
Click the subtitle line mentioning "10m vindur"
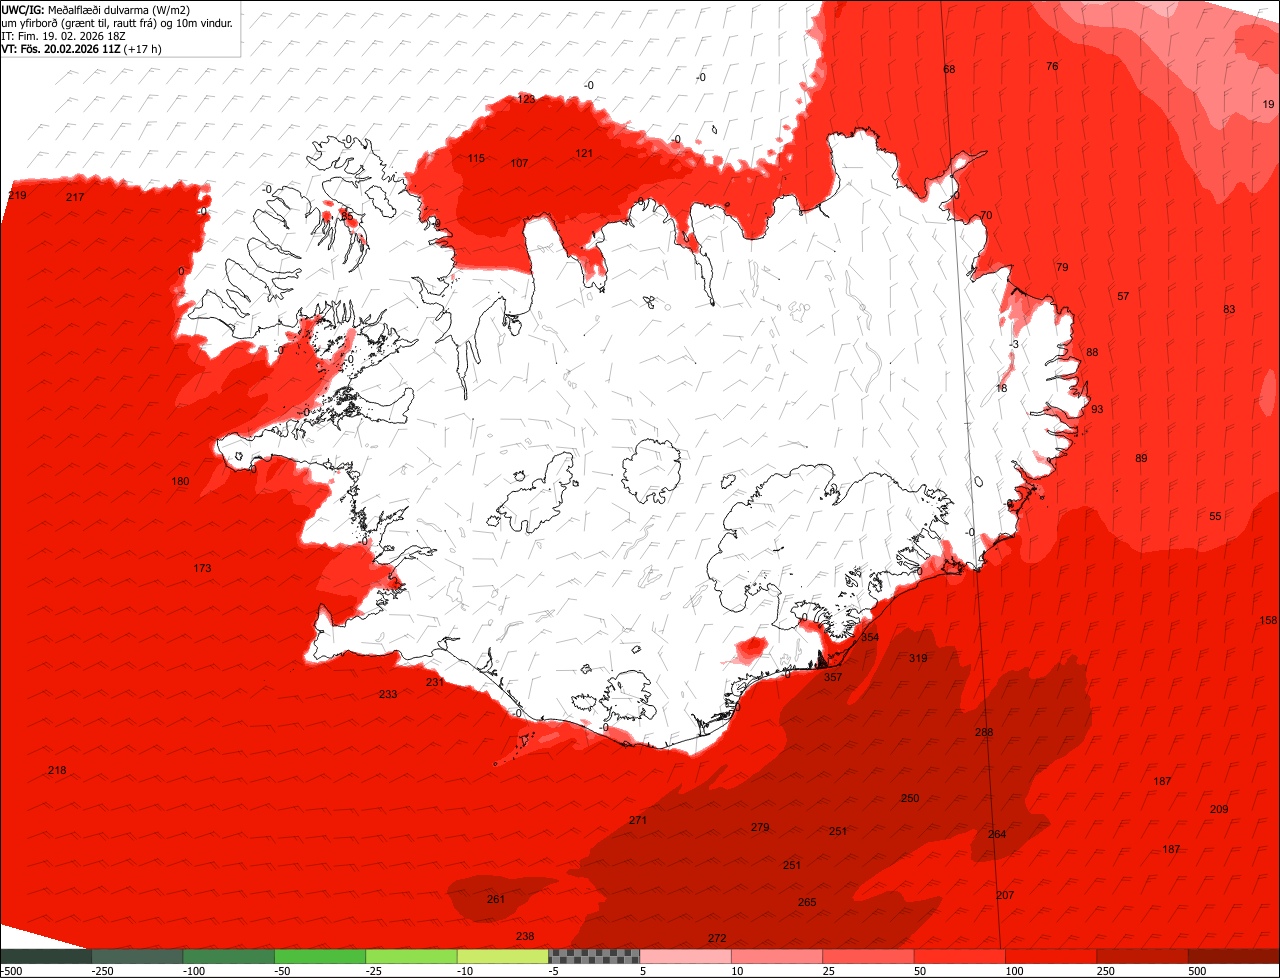(117, 23)
